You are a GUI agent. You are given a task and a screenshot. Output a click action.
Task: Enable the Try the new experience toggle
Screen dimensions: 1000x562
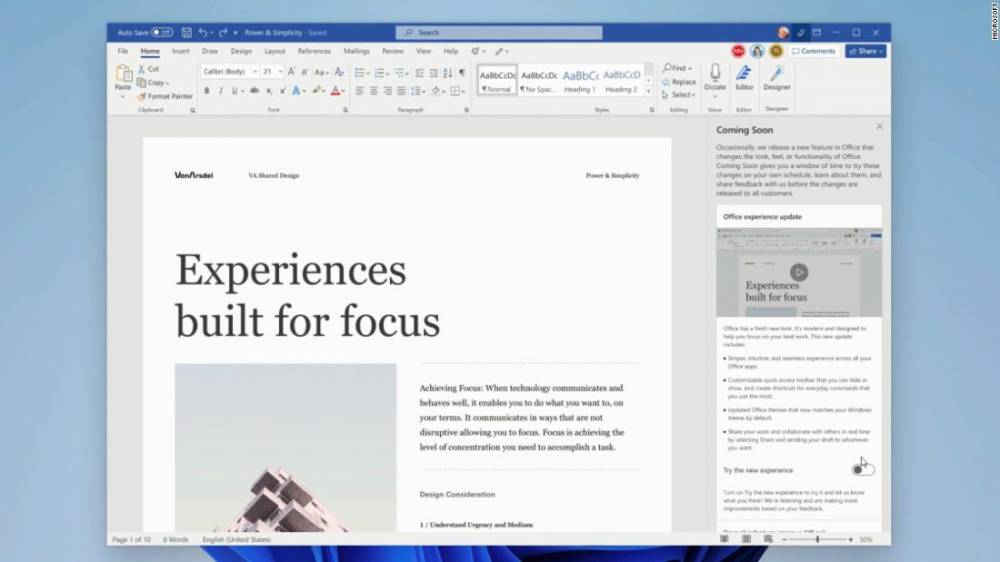click(x=862, y=469)
